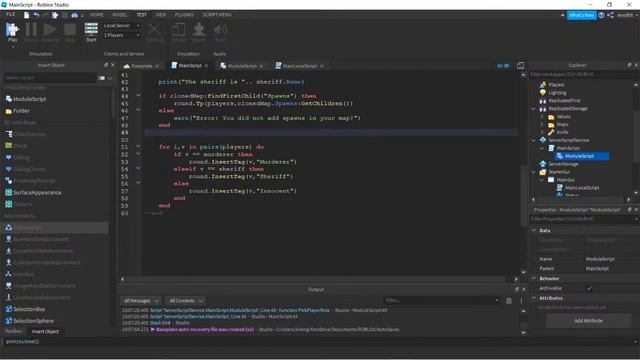This screenshot has width=640, height=360.
Task: Toggle the Insert Object view mode icon
Action: click(102, 78)
